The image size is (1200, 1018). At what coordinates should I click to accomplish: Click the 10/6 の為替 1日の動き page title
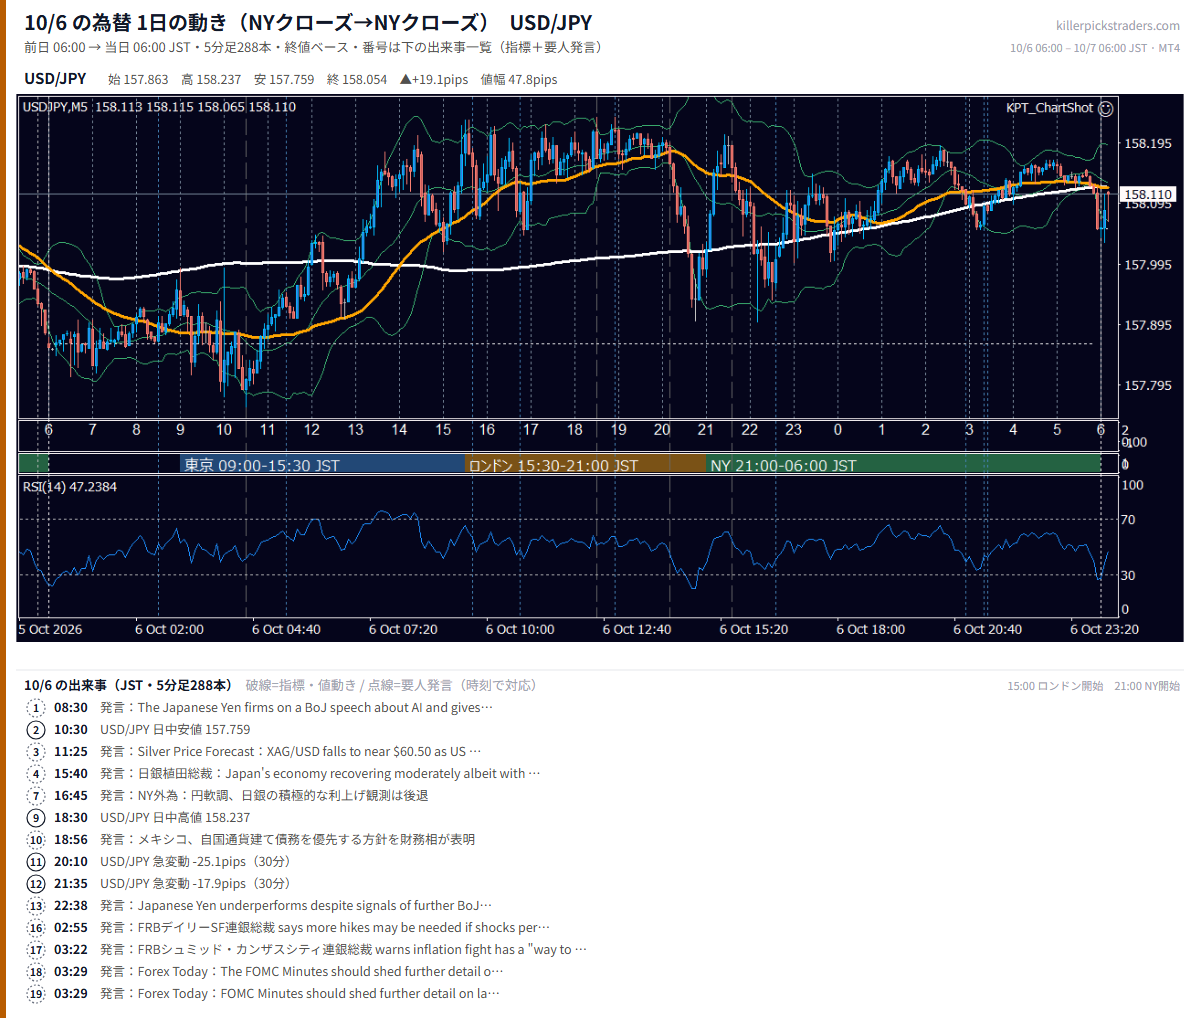(308, 22)
